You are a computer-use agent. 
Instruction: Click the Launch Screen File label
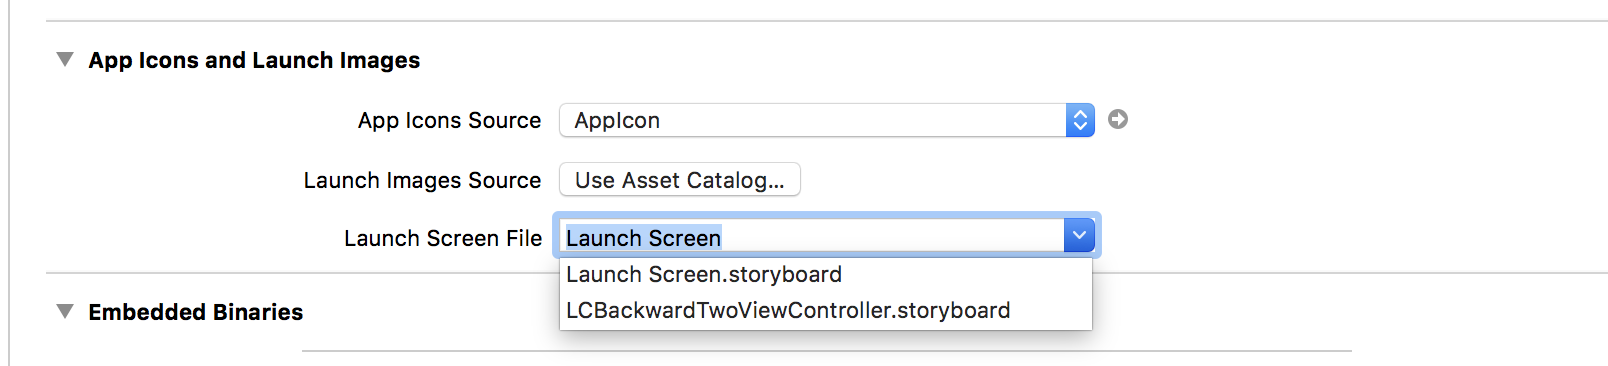442,238
